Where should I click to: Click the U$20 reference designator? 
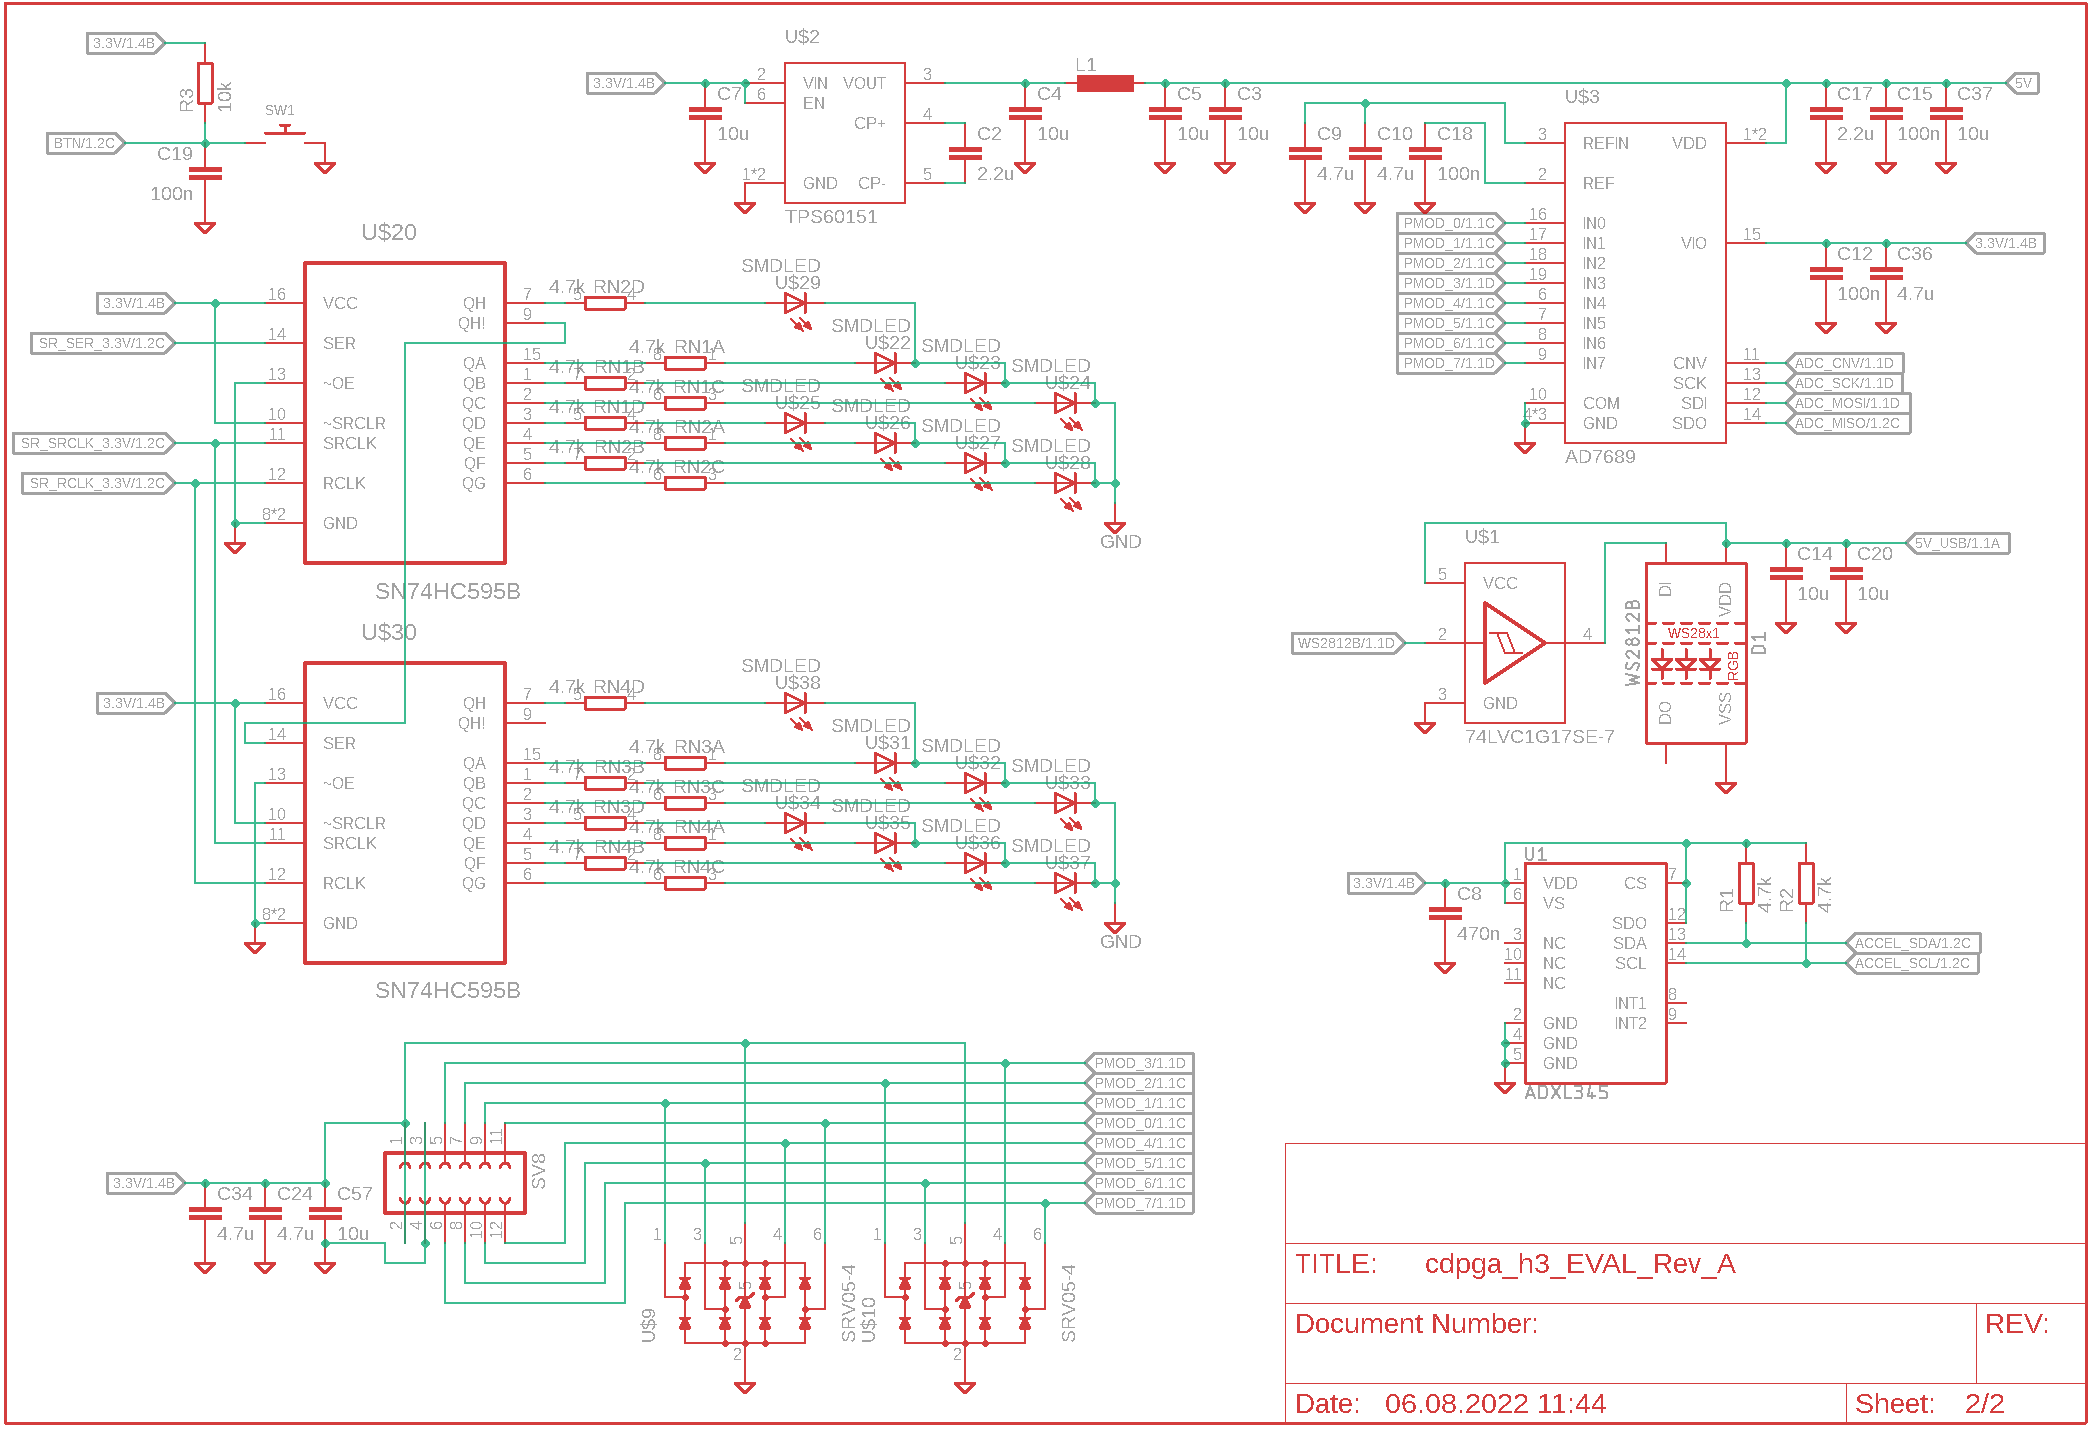point(389,232)
